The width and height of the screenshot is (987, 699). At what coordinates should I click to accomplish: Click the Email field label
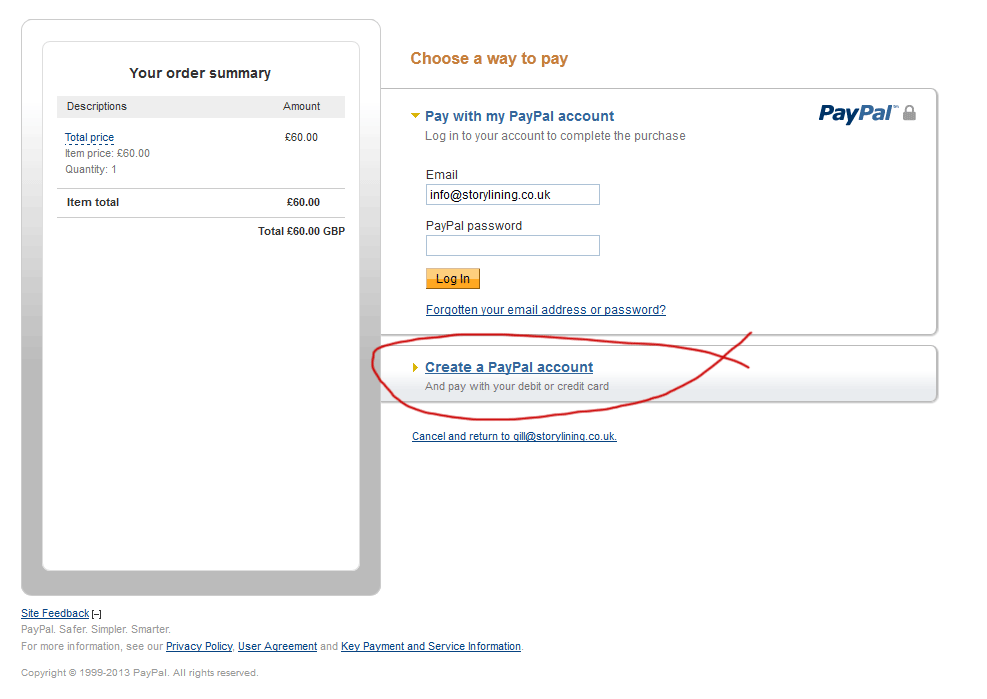tap(441, 175)
